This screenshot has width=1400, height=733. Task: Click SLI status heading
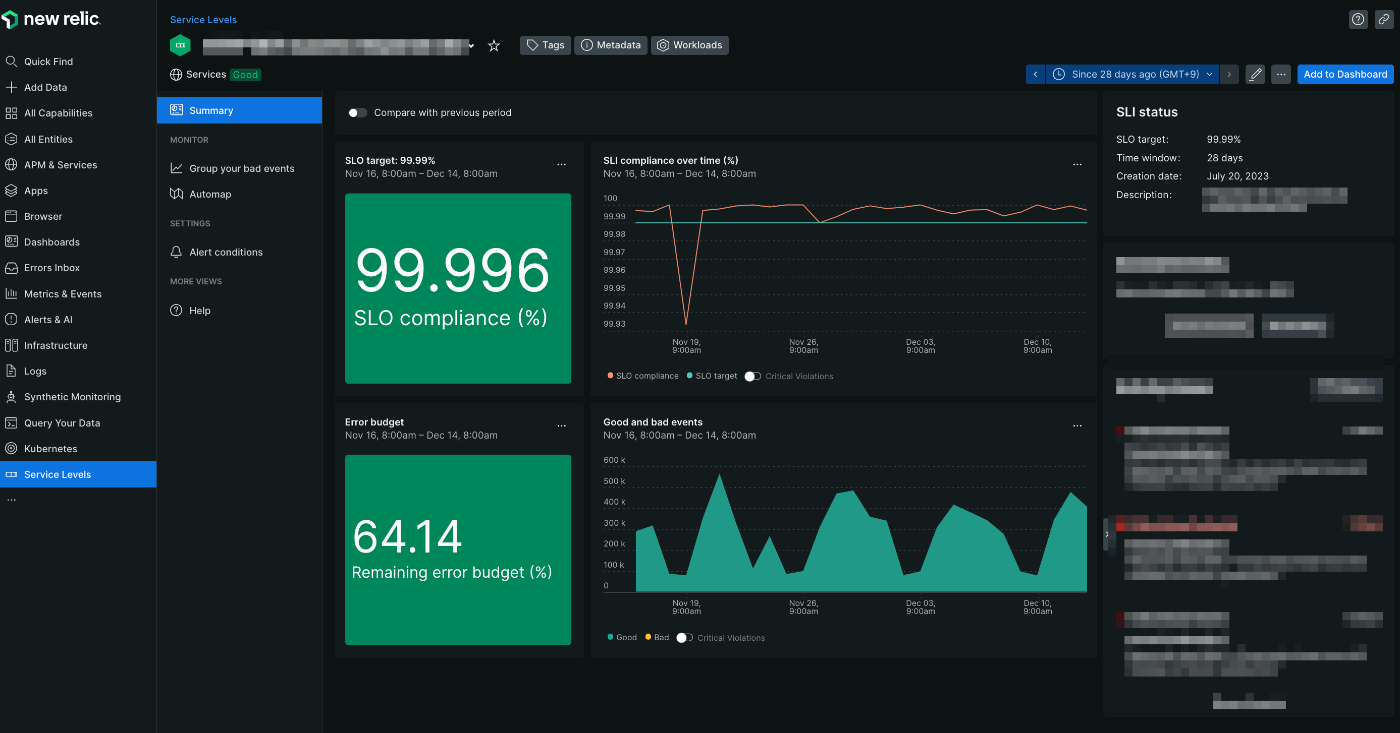1147,112
